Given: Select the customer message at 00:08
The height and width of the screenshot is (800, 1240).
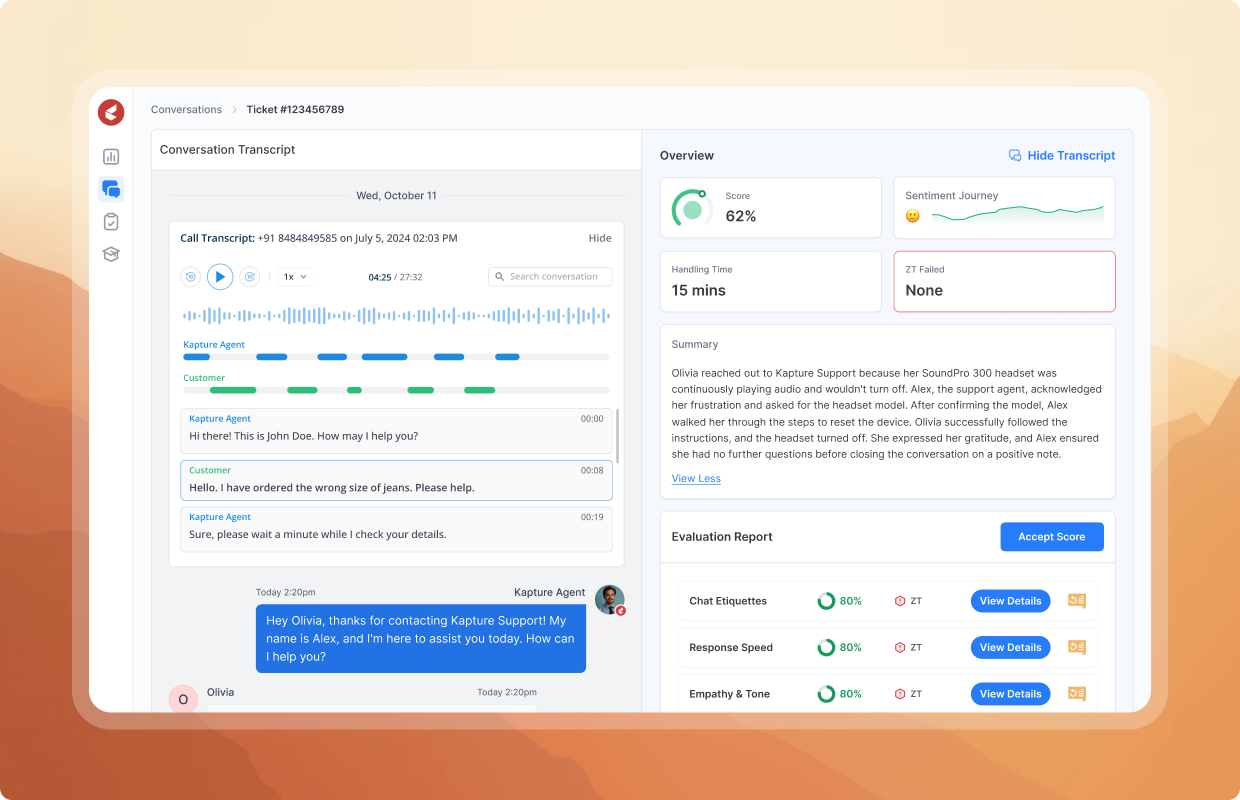Looking at the screenshot, I should [x=396, y=480].
